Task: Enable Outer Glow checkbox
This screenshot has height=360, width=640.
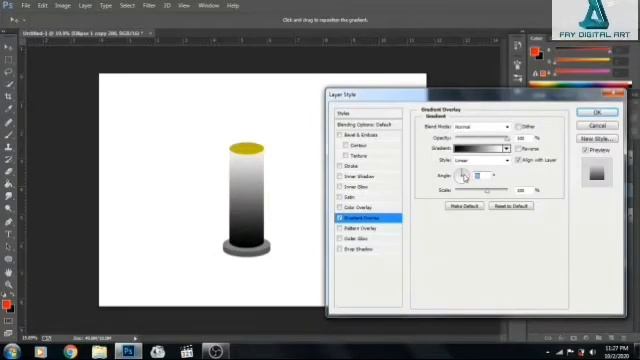Action: coord(340,238)
